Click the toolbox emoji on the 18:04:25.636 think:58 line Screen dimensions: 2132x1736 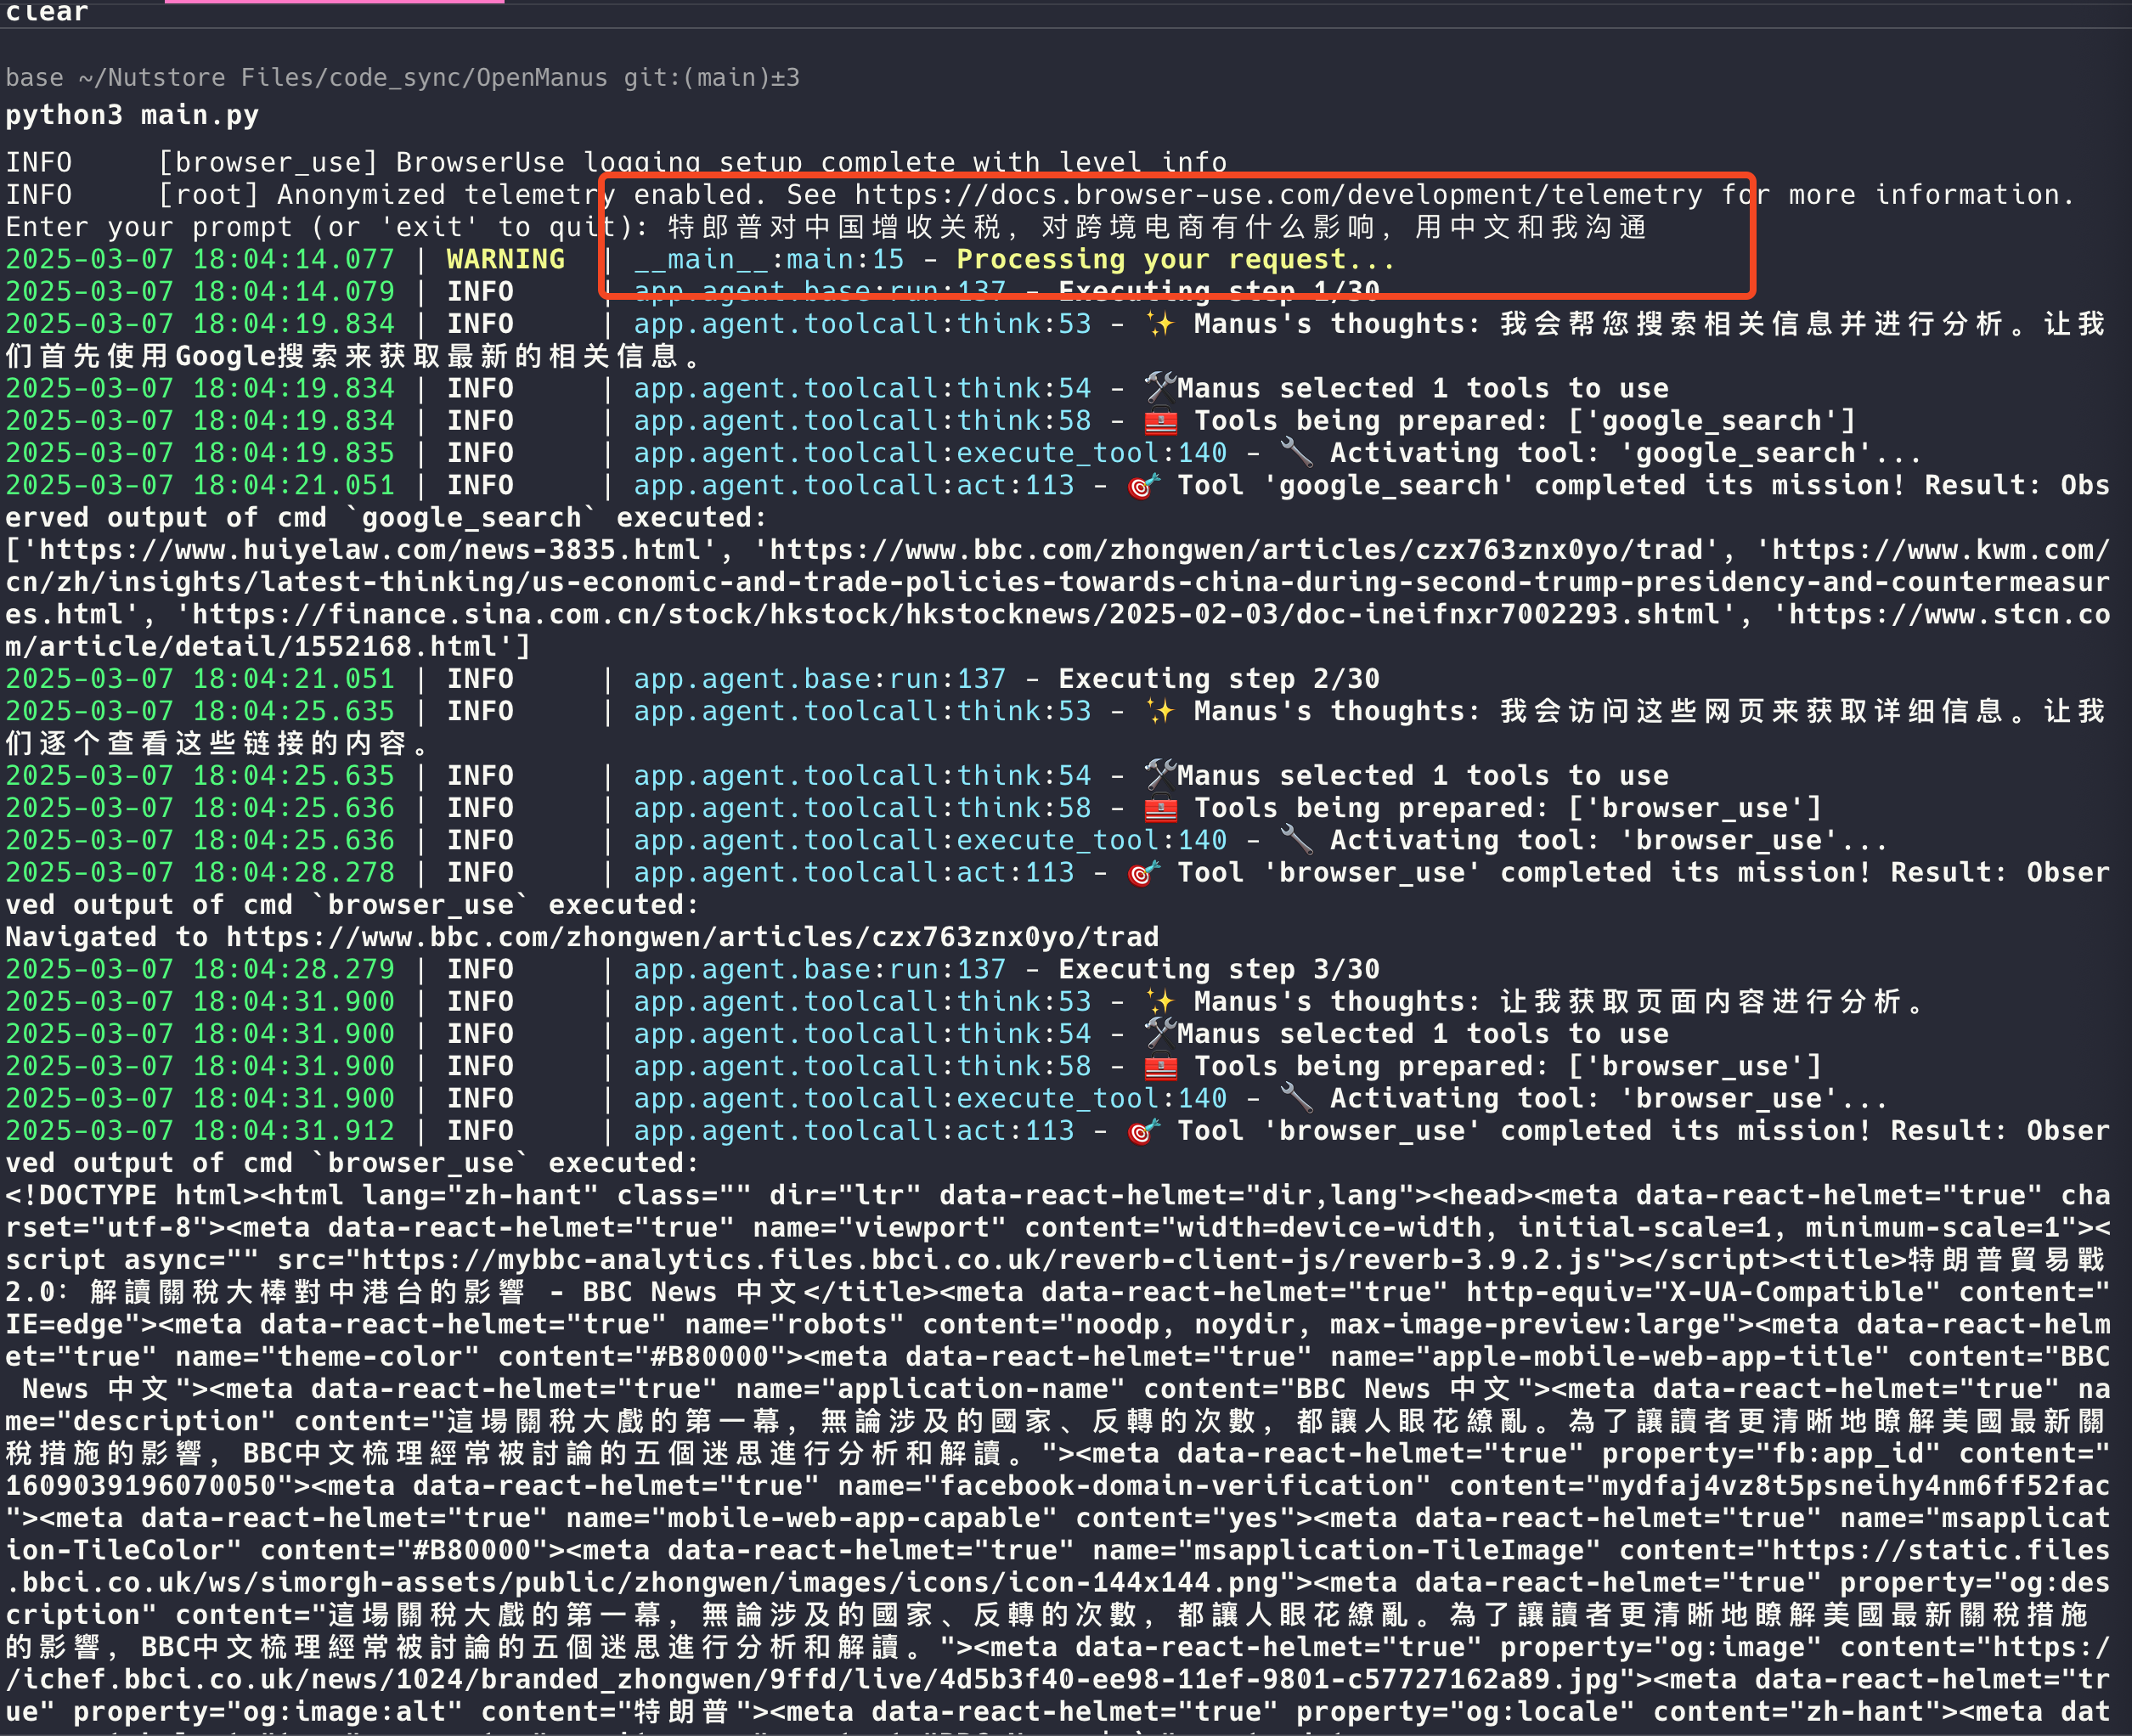1160,808
